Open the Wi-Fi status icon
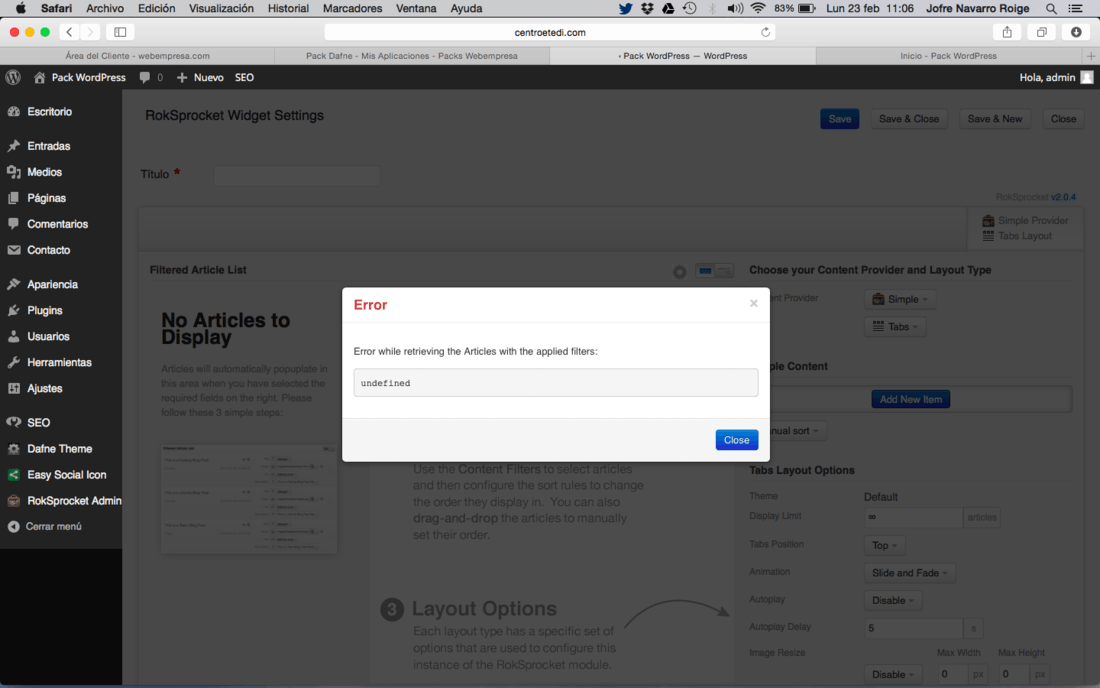 coord(758,8)
